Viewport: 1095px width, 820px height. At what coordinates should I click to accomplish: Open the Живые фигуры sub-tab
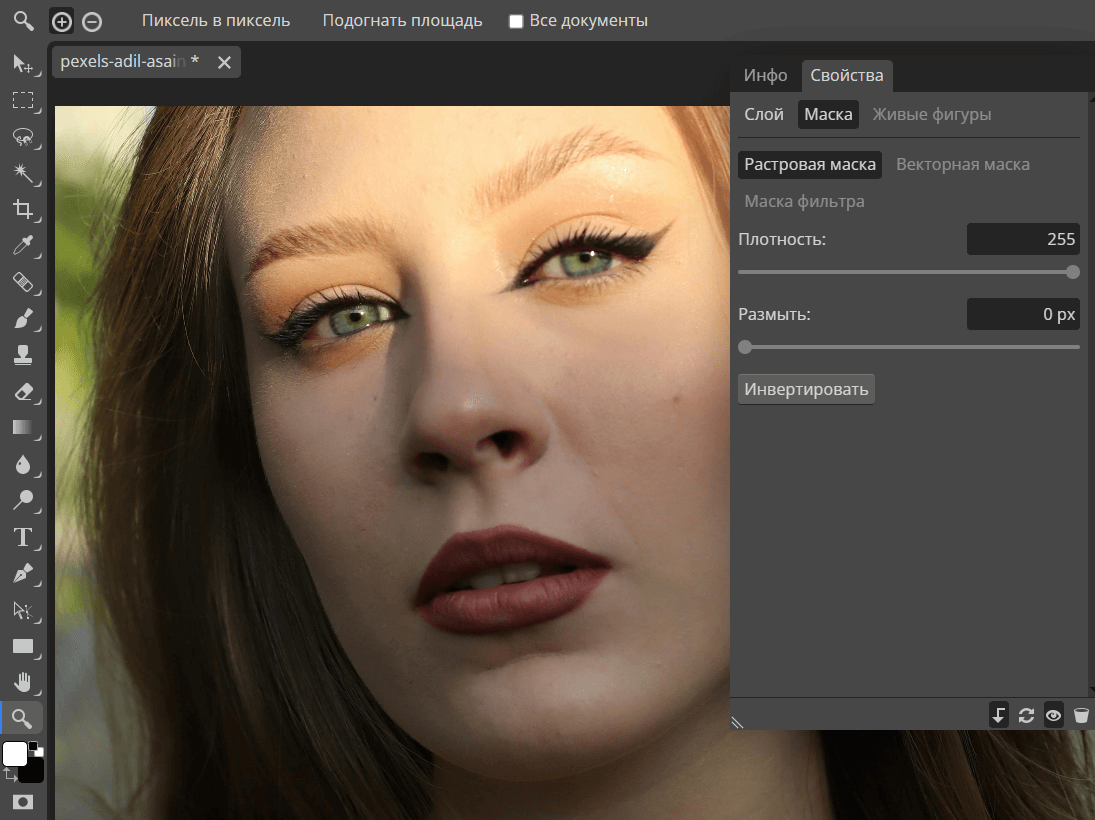coord(932,115)
